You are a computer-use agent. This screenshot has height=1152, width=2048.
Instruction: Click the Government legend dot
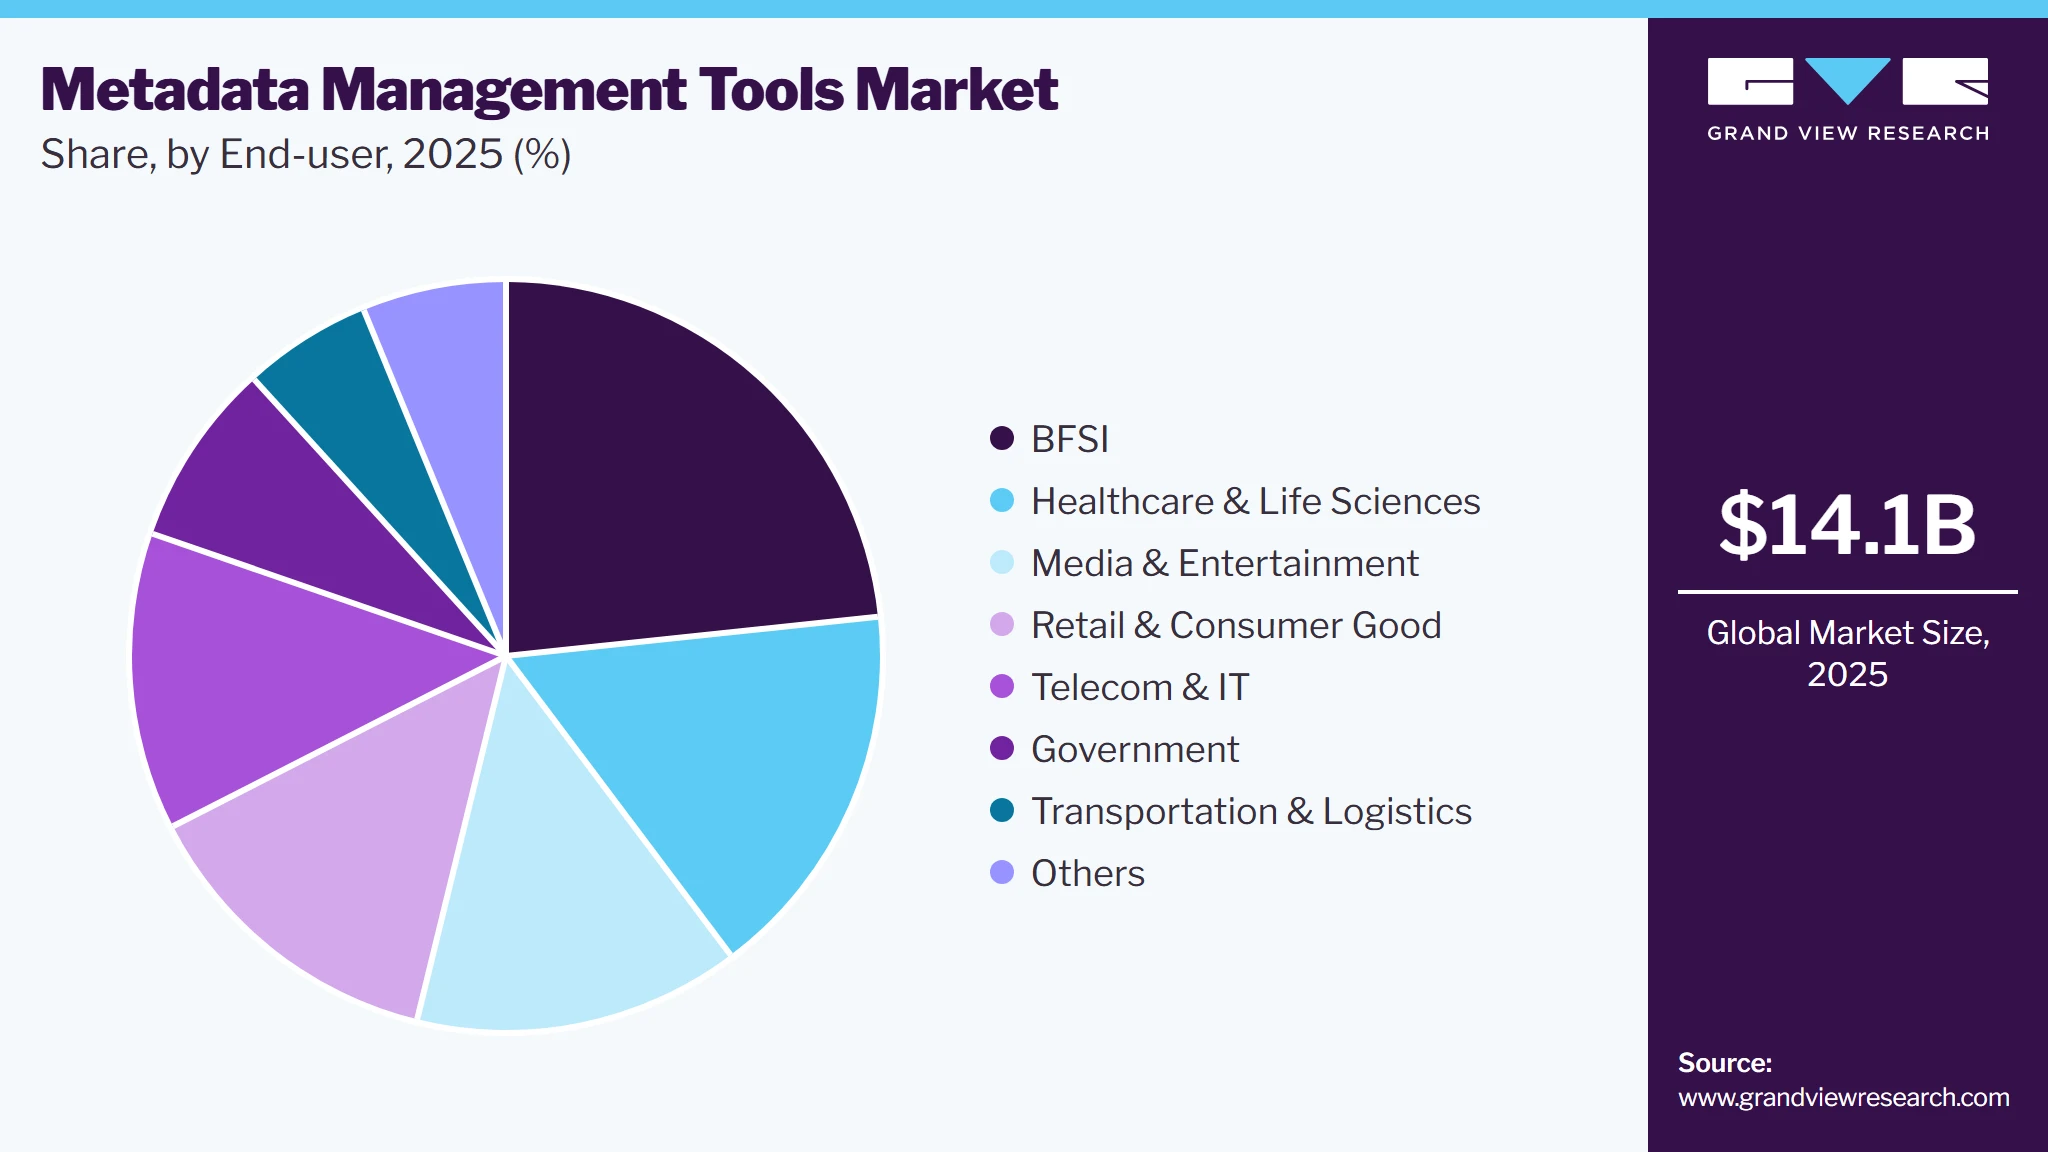coord(1002,748)
